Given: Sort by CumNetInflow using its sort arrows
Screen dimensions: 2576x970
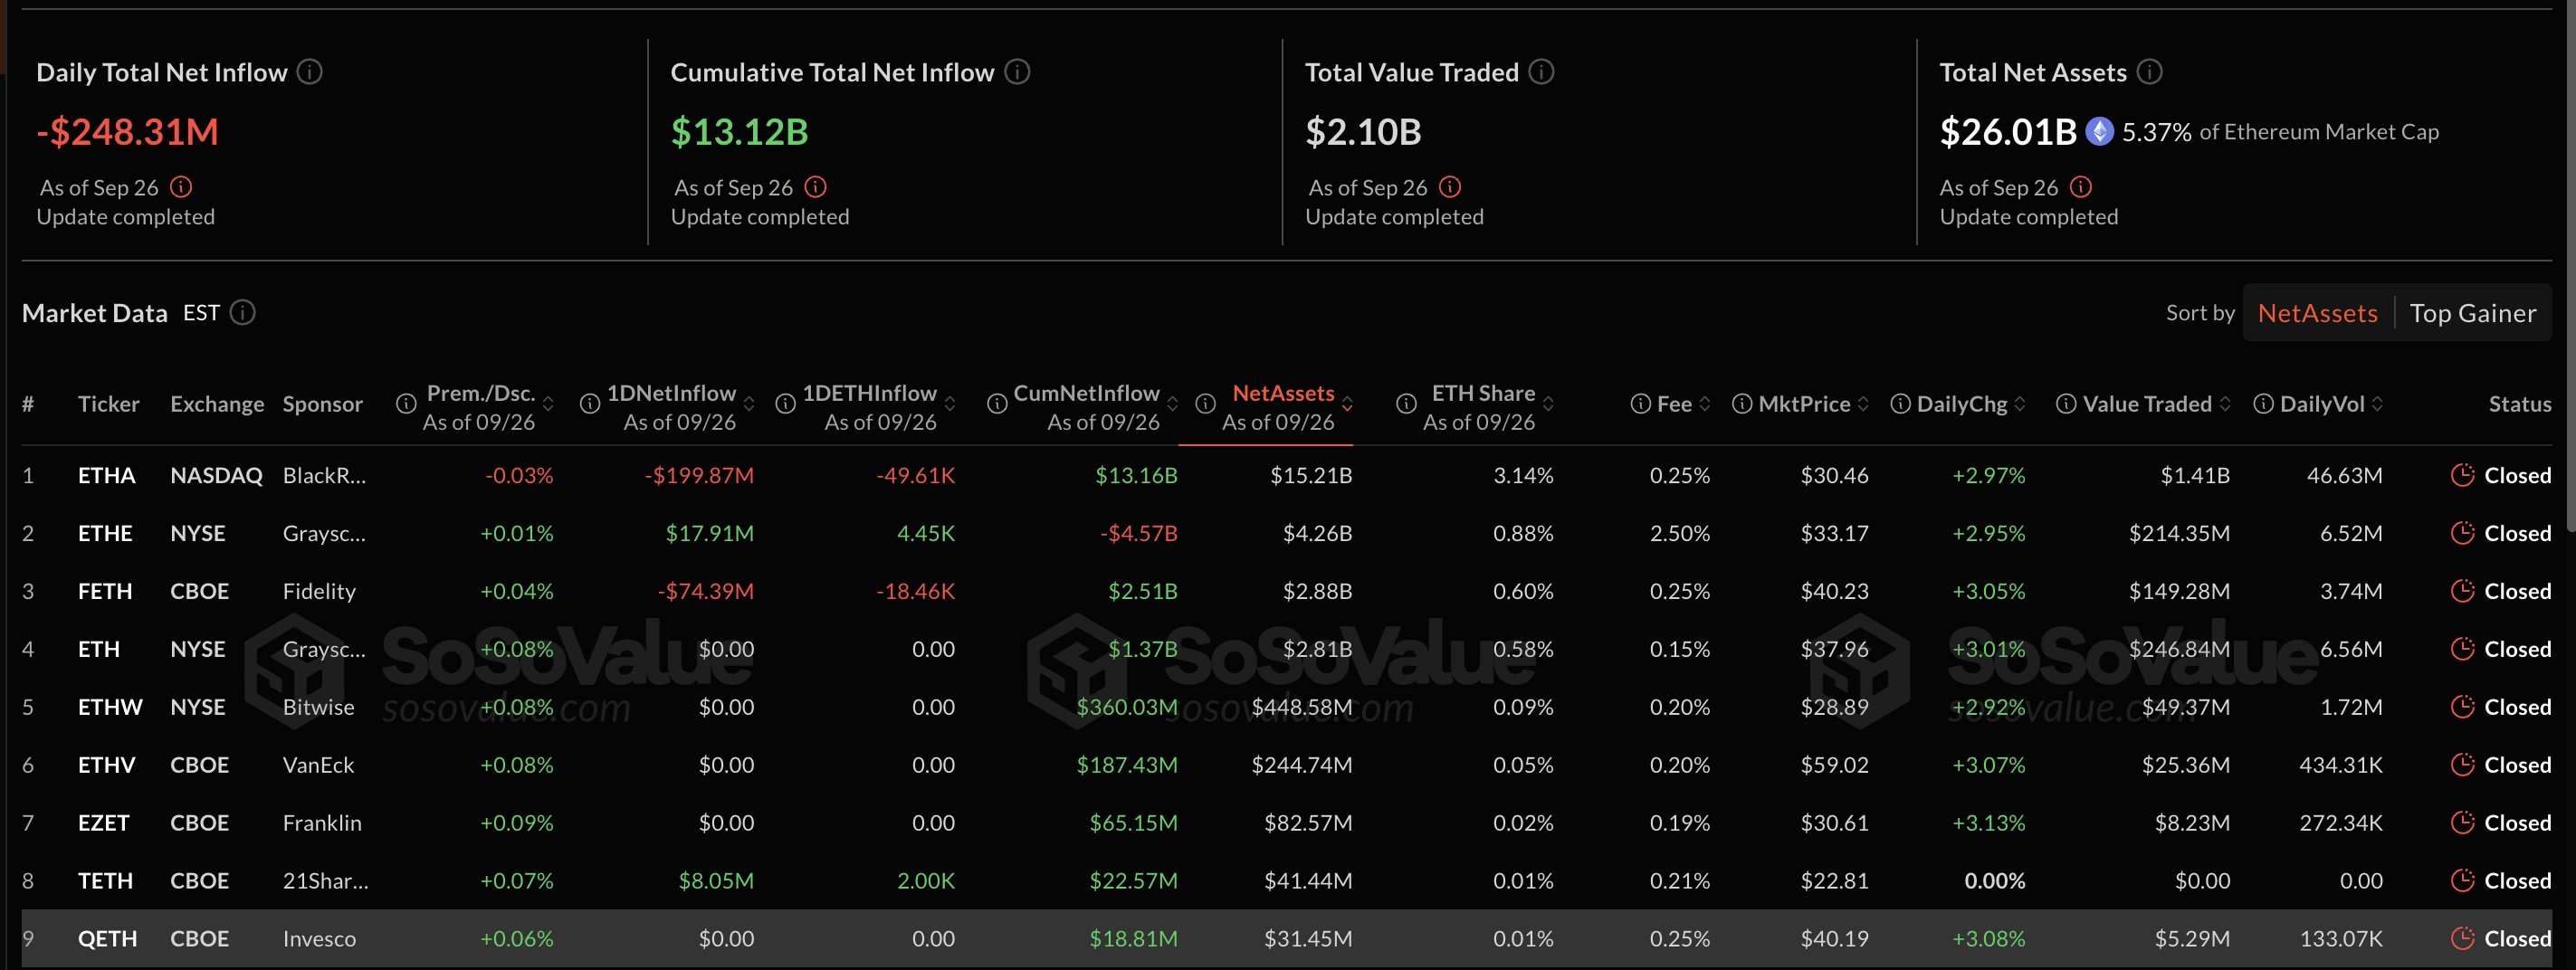Looking at the screenshot, I should [x=1173, y=404].
